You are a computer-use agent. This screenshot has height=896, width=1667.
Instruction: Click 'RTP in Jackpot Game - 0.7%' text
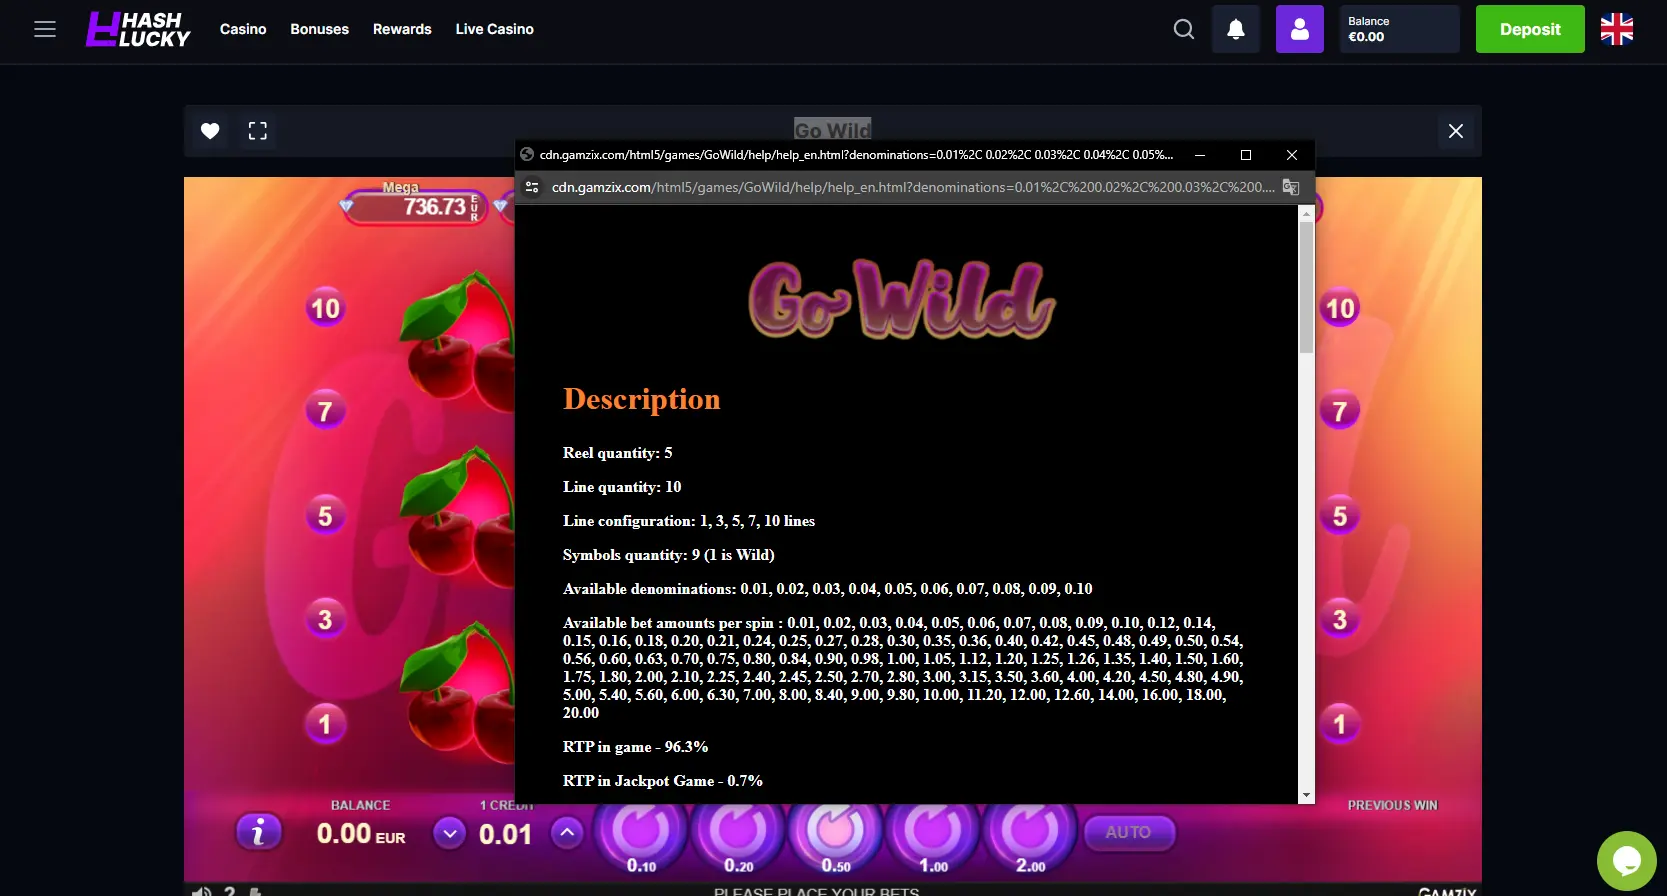[663, 781]
